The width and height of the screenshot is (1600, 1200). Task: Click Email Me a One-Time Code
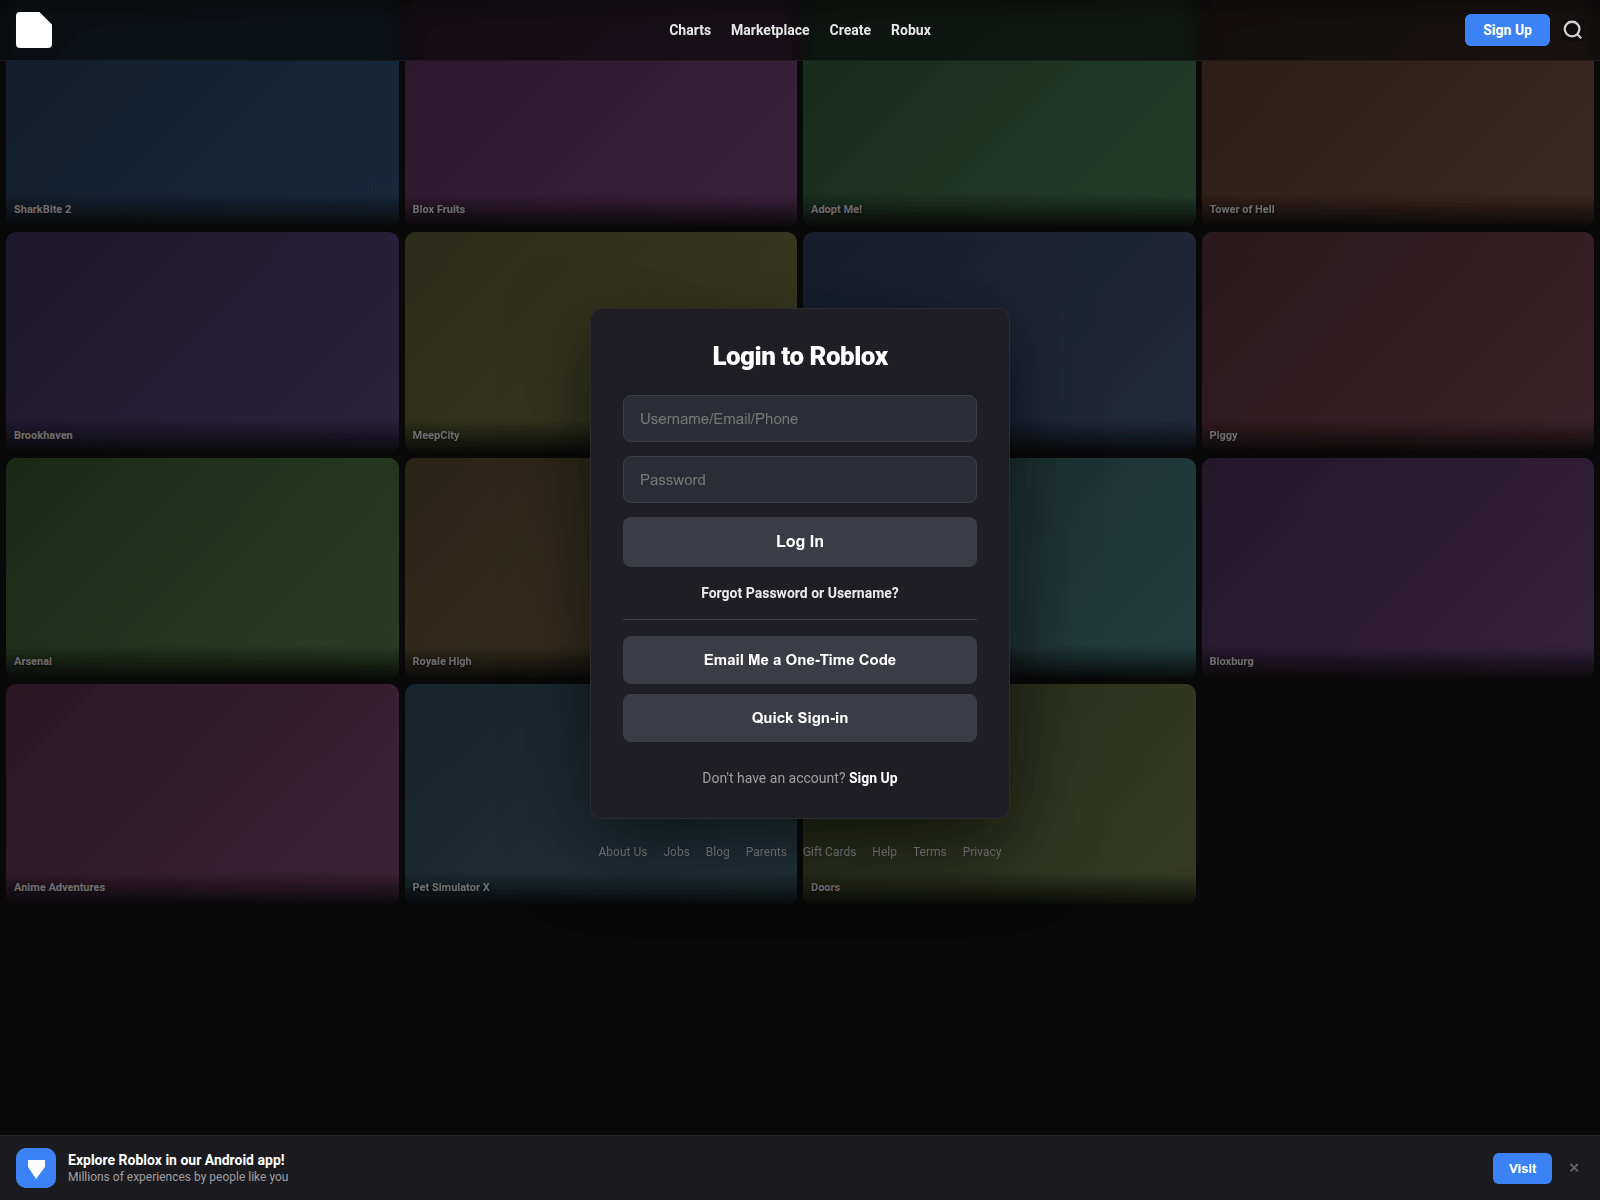[x=800, y=660]
